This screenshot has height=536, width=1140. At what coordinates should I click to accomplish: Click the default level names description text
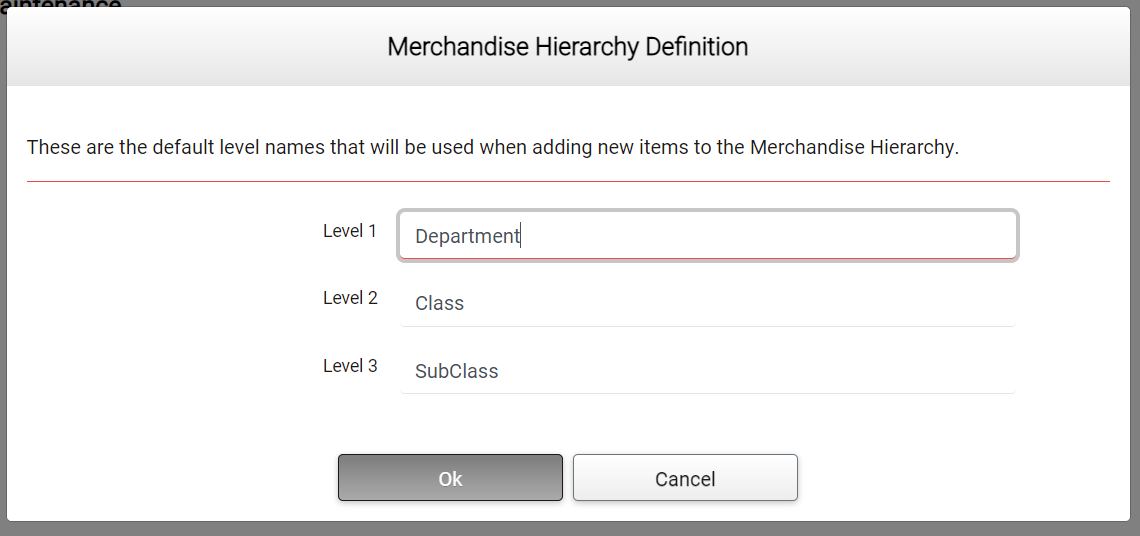(x=492, y=147)
